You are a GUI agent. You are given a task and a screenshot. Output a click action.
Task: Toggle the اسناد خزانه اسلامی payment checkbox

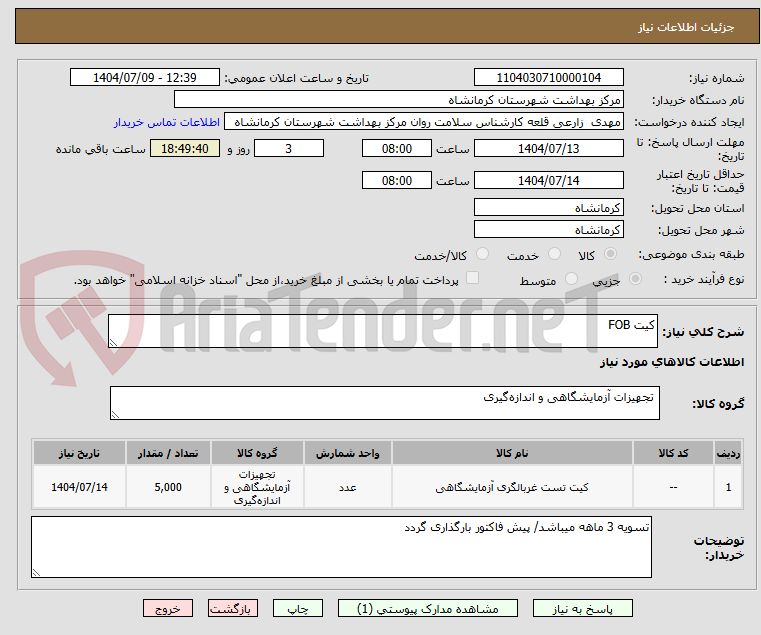[472, 278]
